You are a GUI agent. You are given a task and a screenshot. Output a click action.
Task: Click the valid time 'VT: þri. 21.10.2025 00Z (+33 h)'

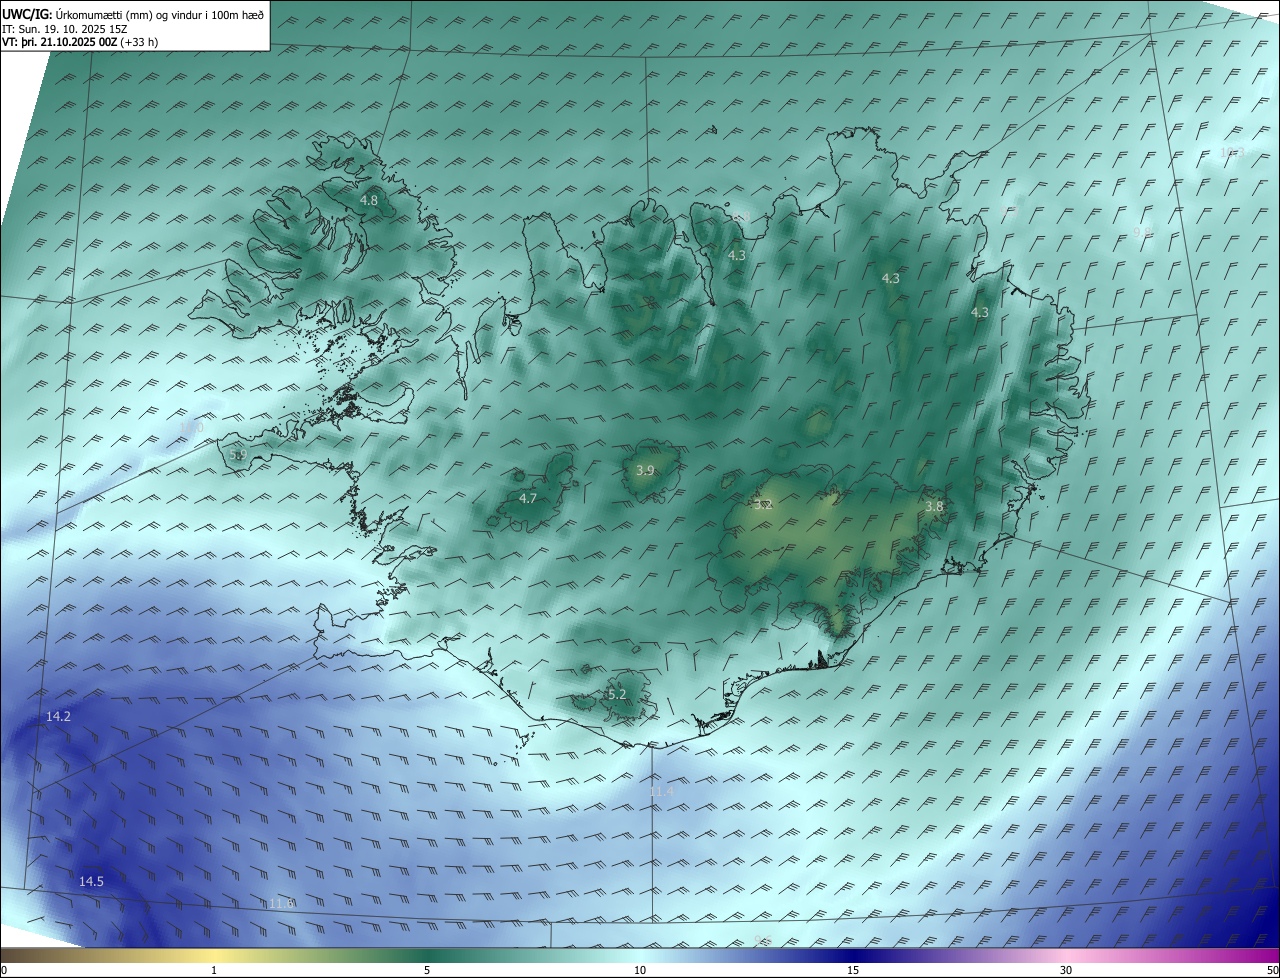click(x=80, y=42)
